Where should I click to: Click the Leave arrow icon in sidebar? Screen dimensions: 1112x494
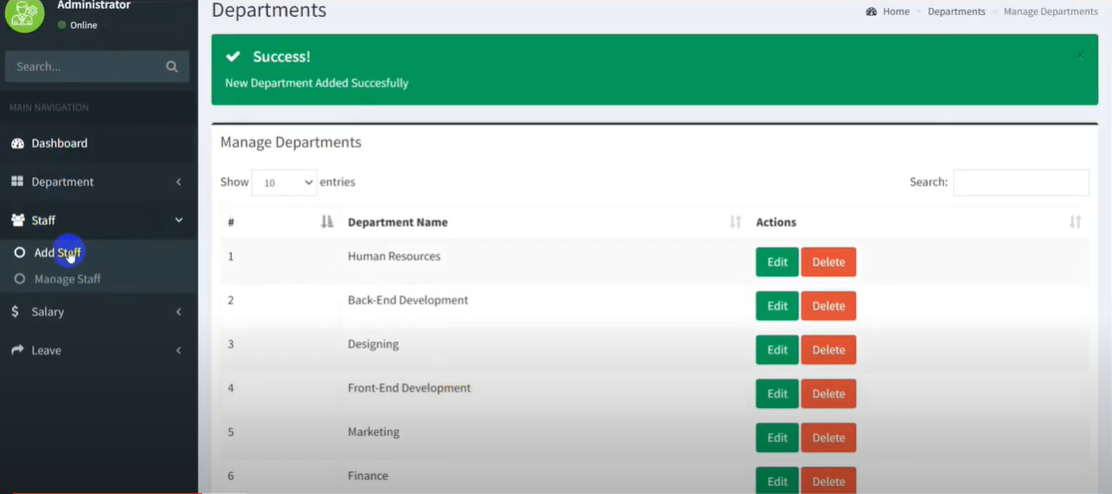(17, 351)
